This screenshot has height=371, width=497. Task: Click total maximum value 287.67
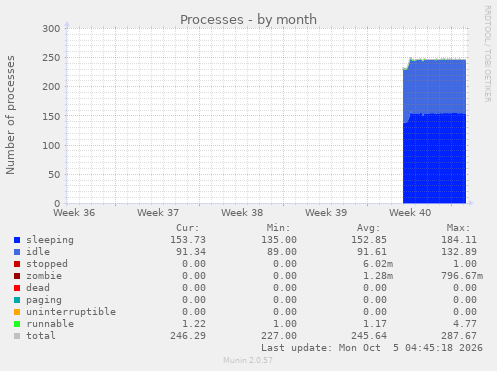pyautogui.click(x=459, y=336)
